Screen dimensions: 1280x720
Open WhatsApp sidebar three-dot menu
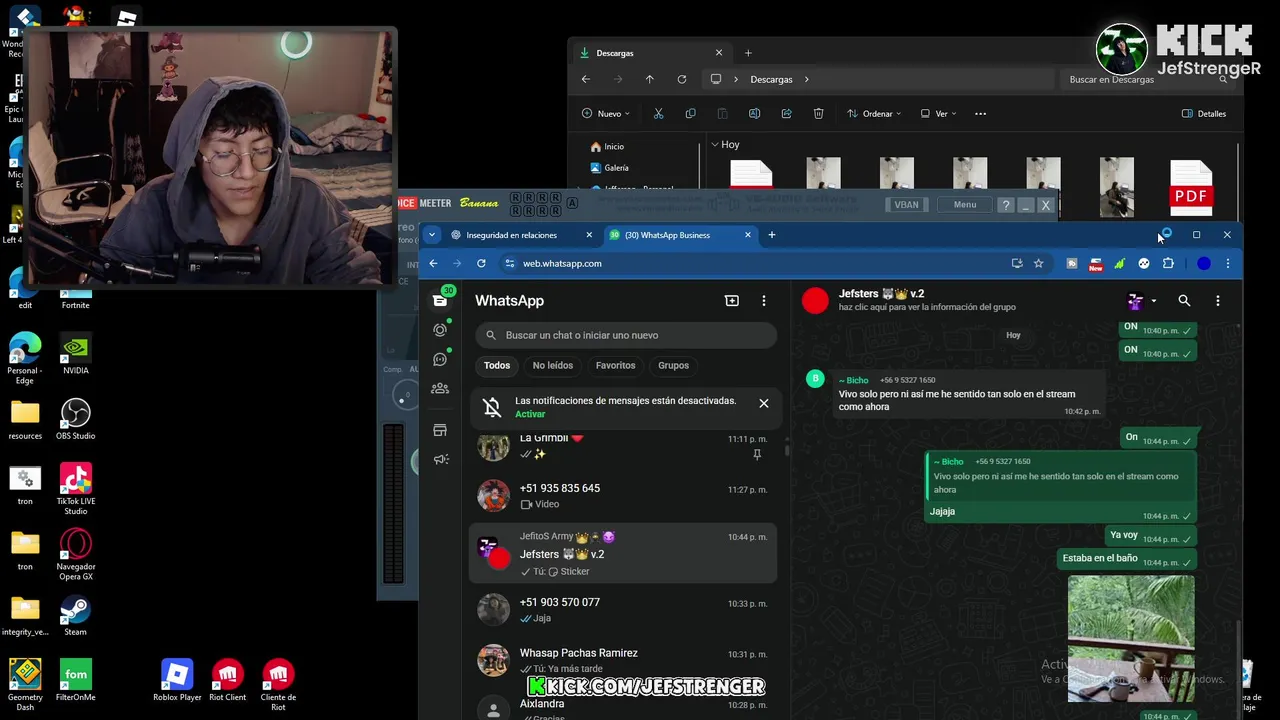(x=764, y=301)
